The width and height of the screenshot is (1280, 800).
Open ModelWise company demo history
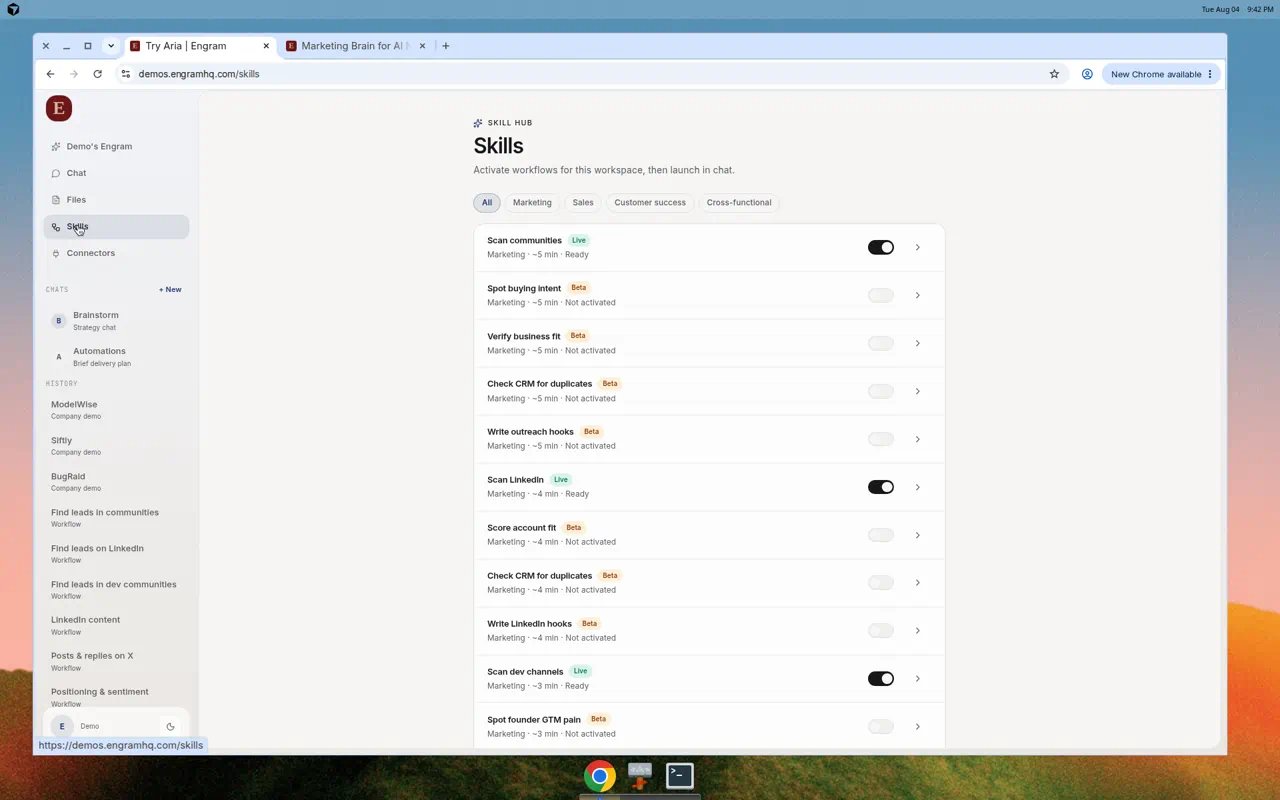116,410
